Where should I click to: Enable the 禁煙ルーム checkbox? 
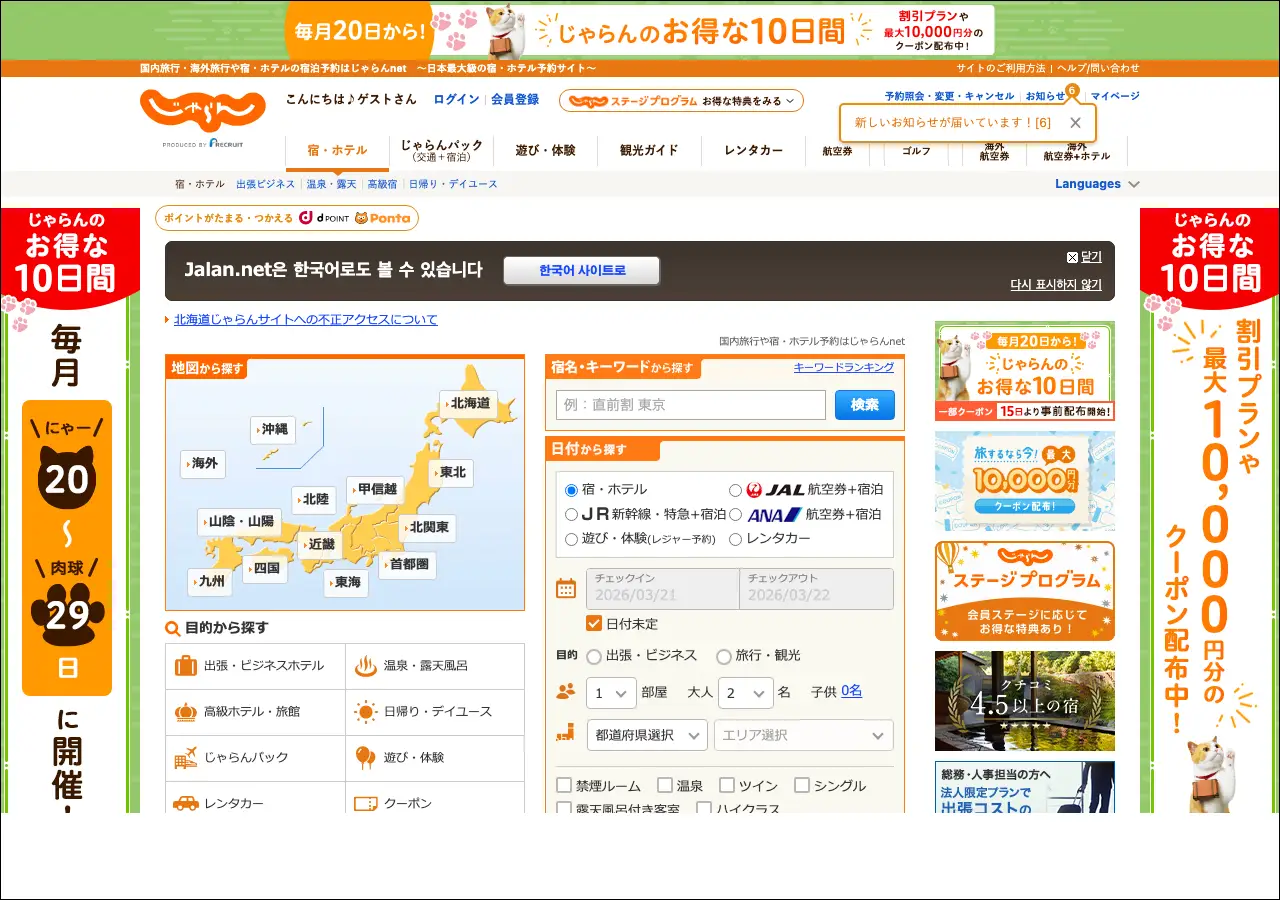coord(564,786)
